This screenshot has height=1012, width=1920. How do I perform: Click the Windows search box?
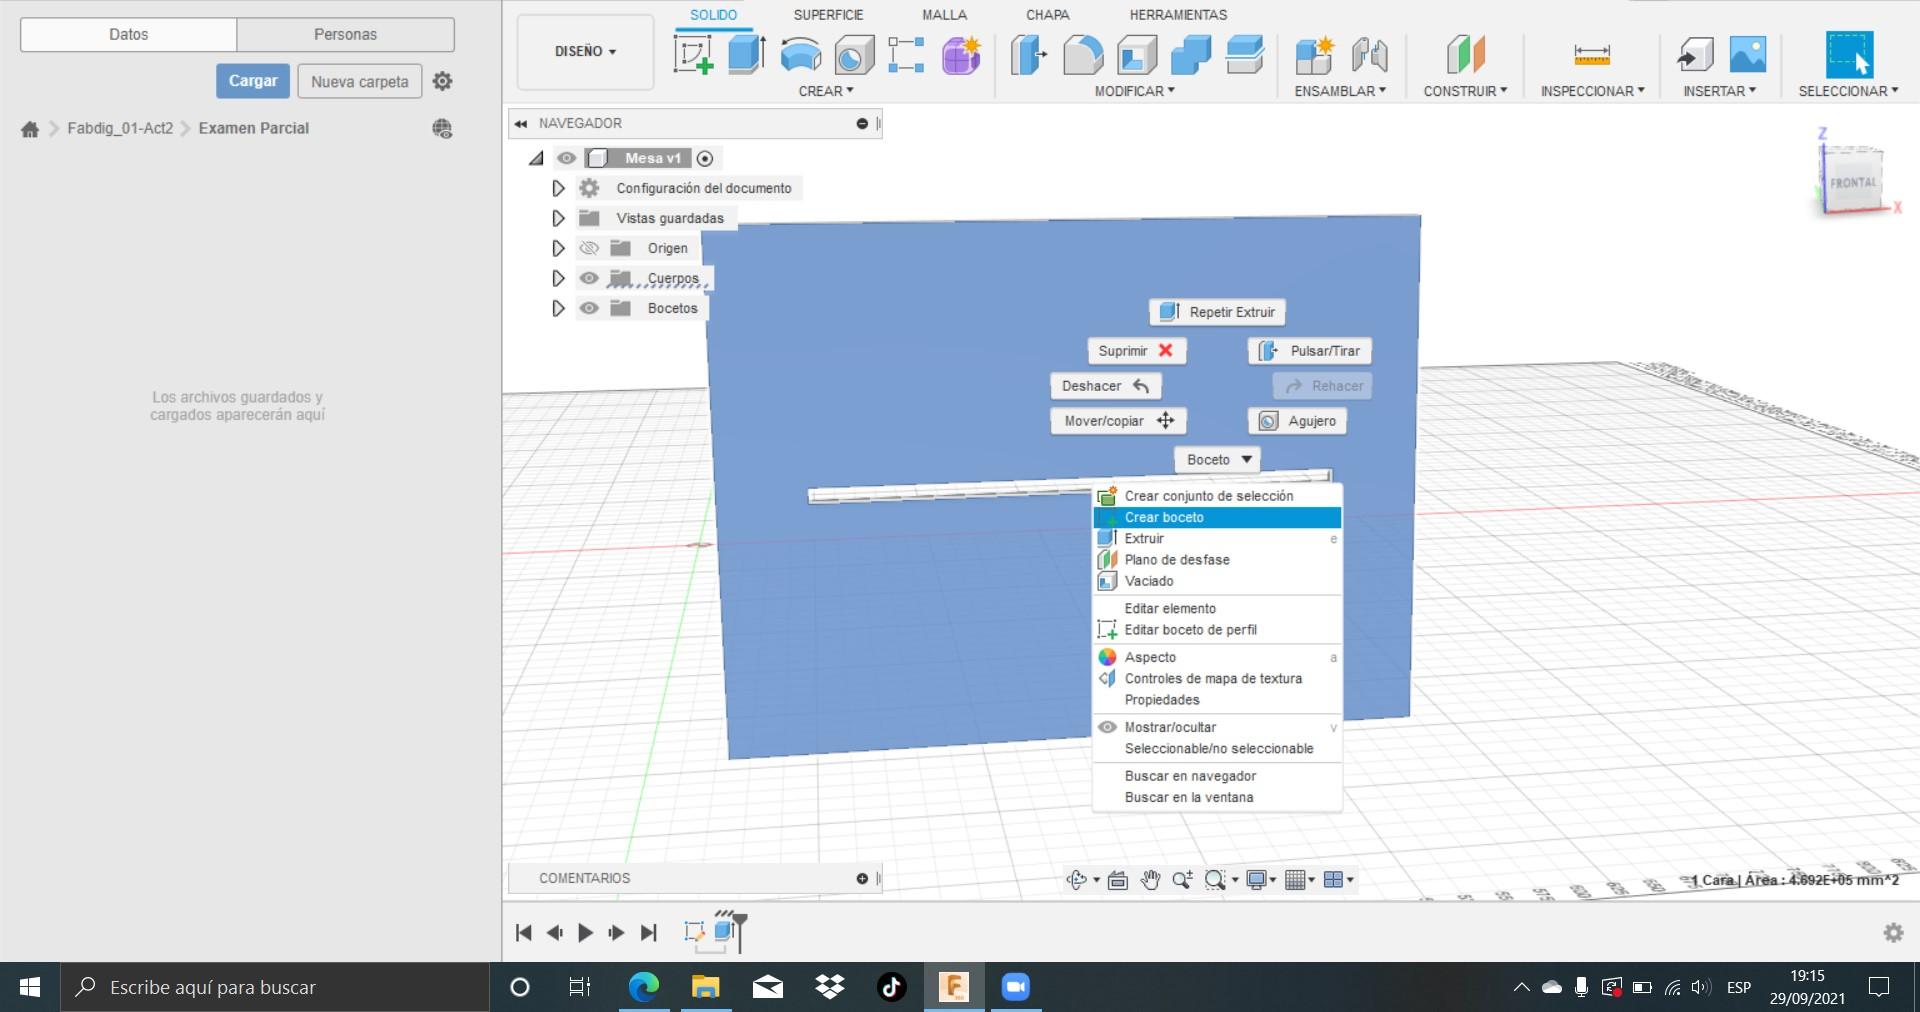pyautogui.click(x=275, y=987)
